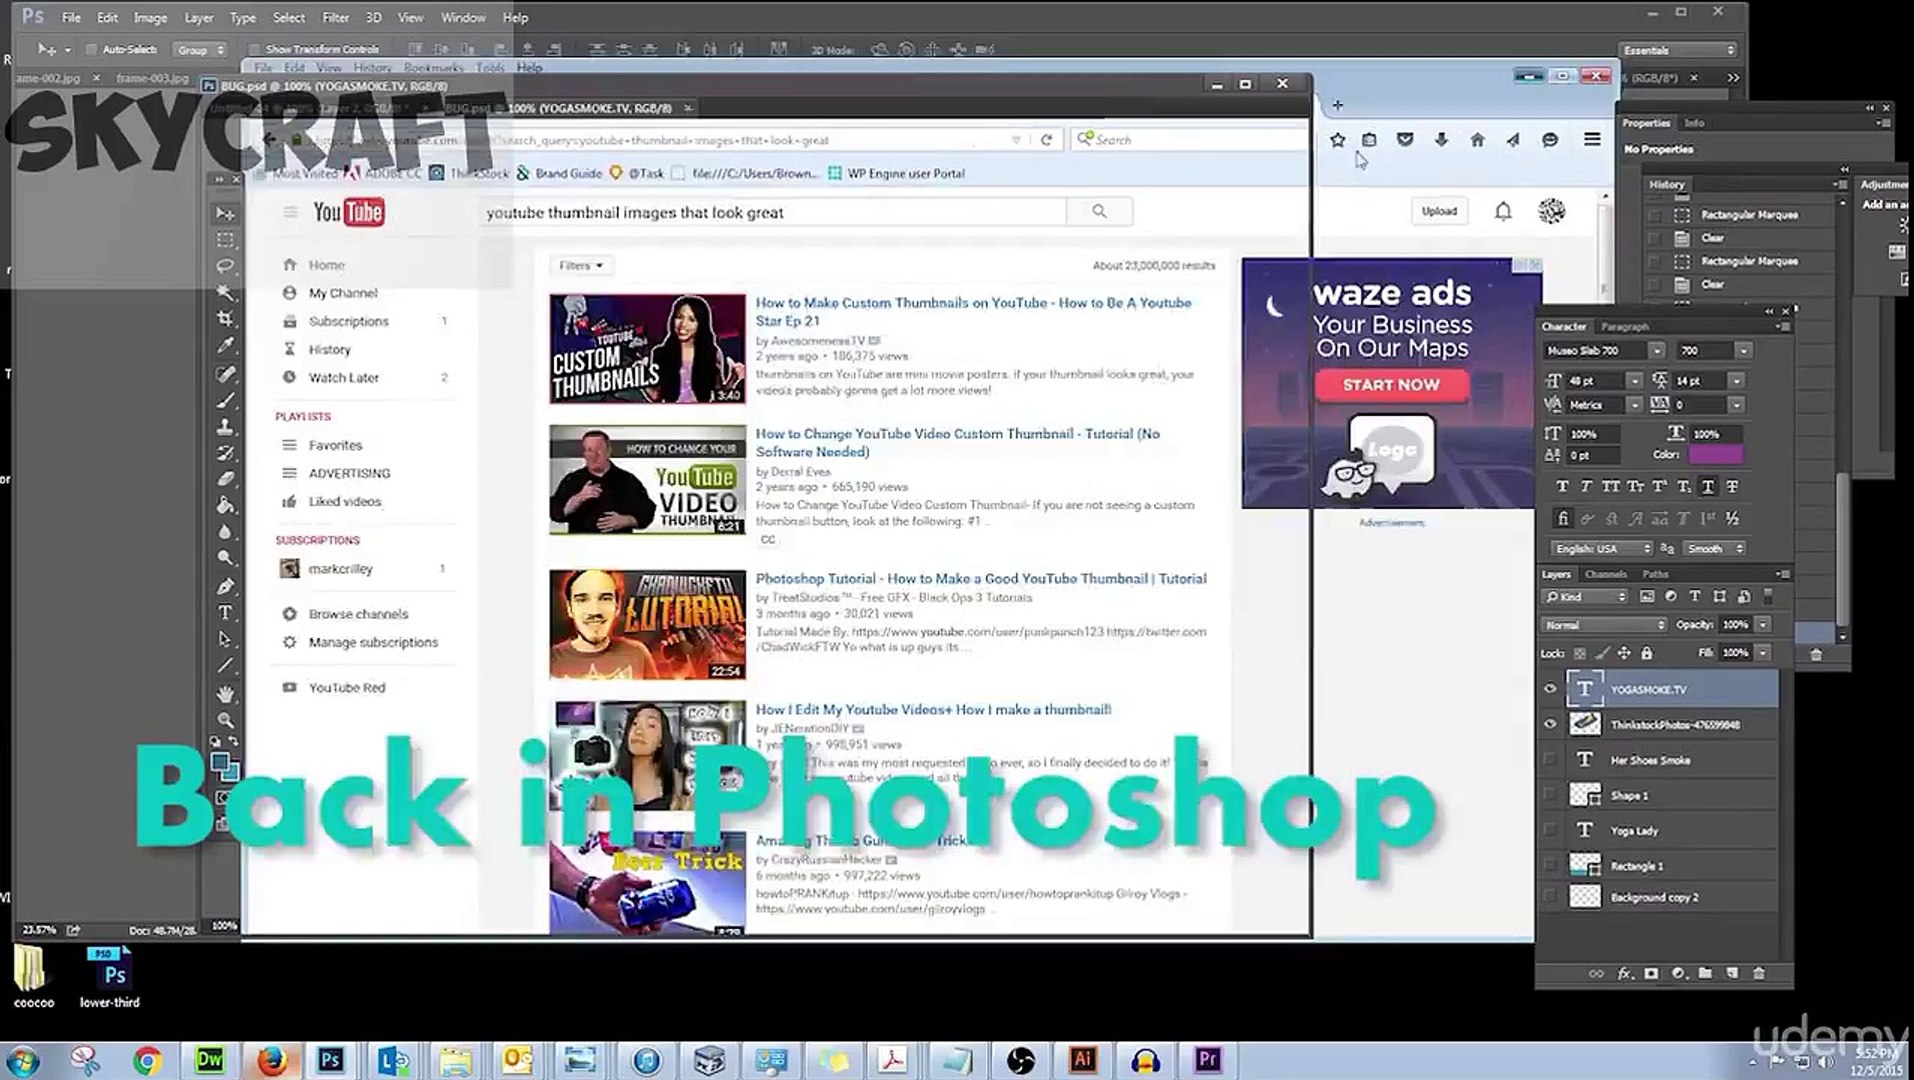The height and width of the screenshot is (1080, 1914).
Task: Open the Filter menu
Action: [x=335, y=17]
